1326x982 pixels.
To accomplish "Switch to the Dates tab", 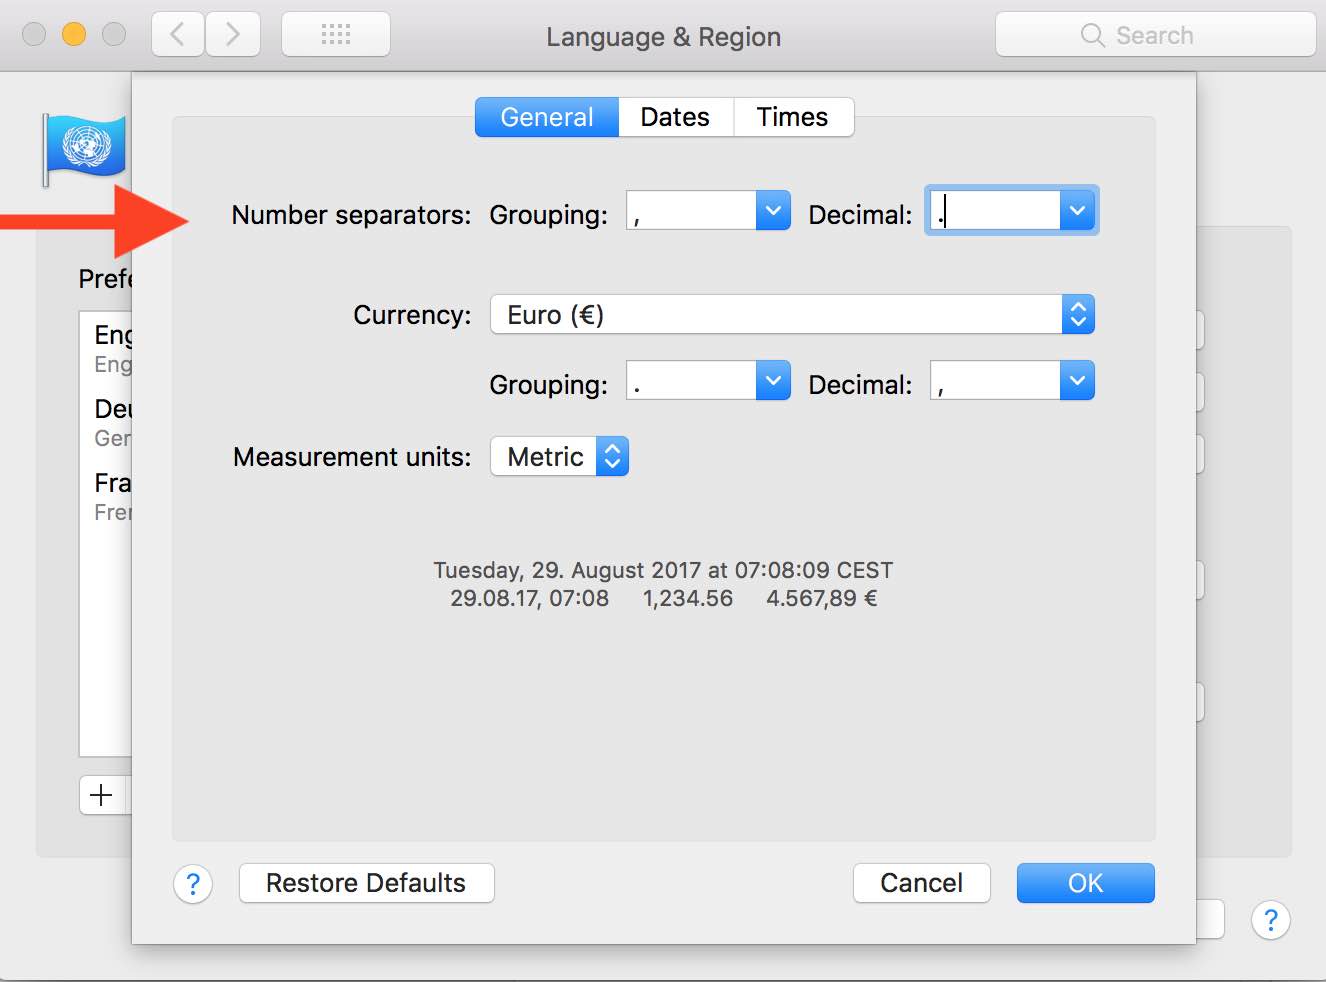I will 676,117.
